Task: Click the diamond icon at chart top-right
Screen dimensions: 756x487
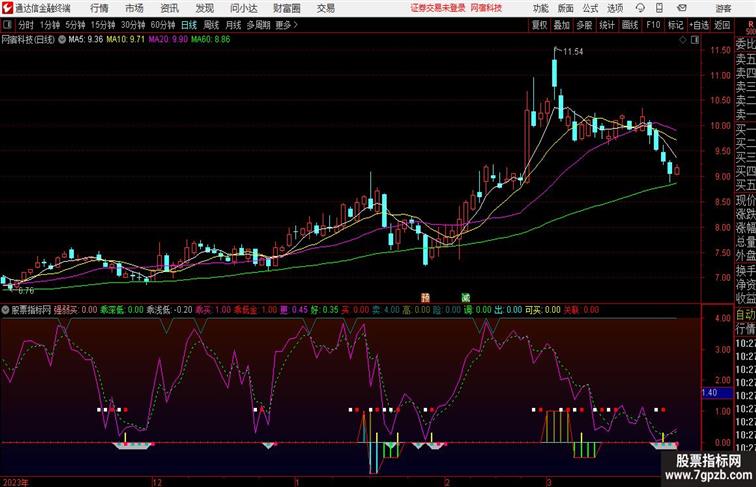Action: coord(683,40)
